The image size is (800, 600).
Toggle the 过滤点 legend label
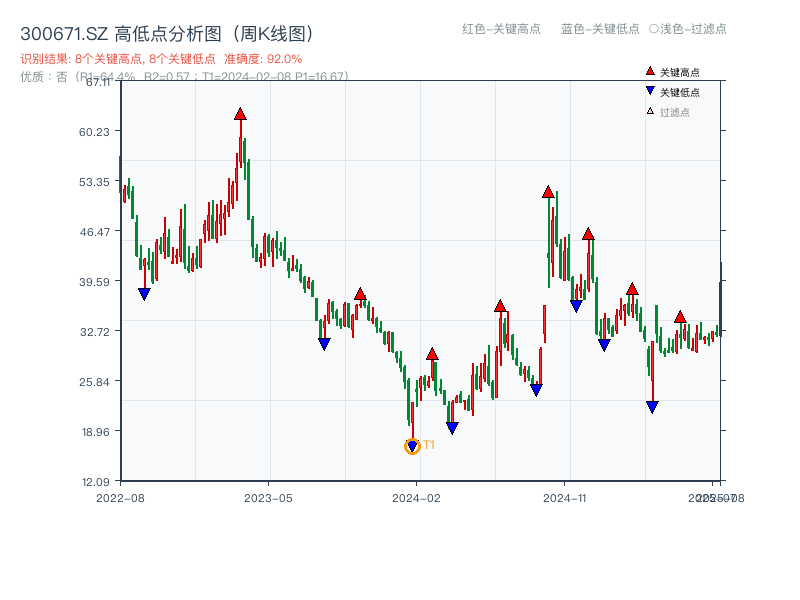(675, 112)
